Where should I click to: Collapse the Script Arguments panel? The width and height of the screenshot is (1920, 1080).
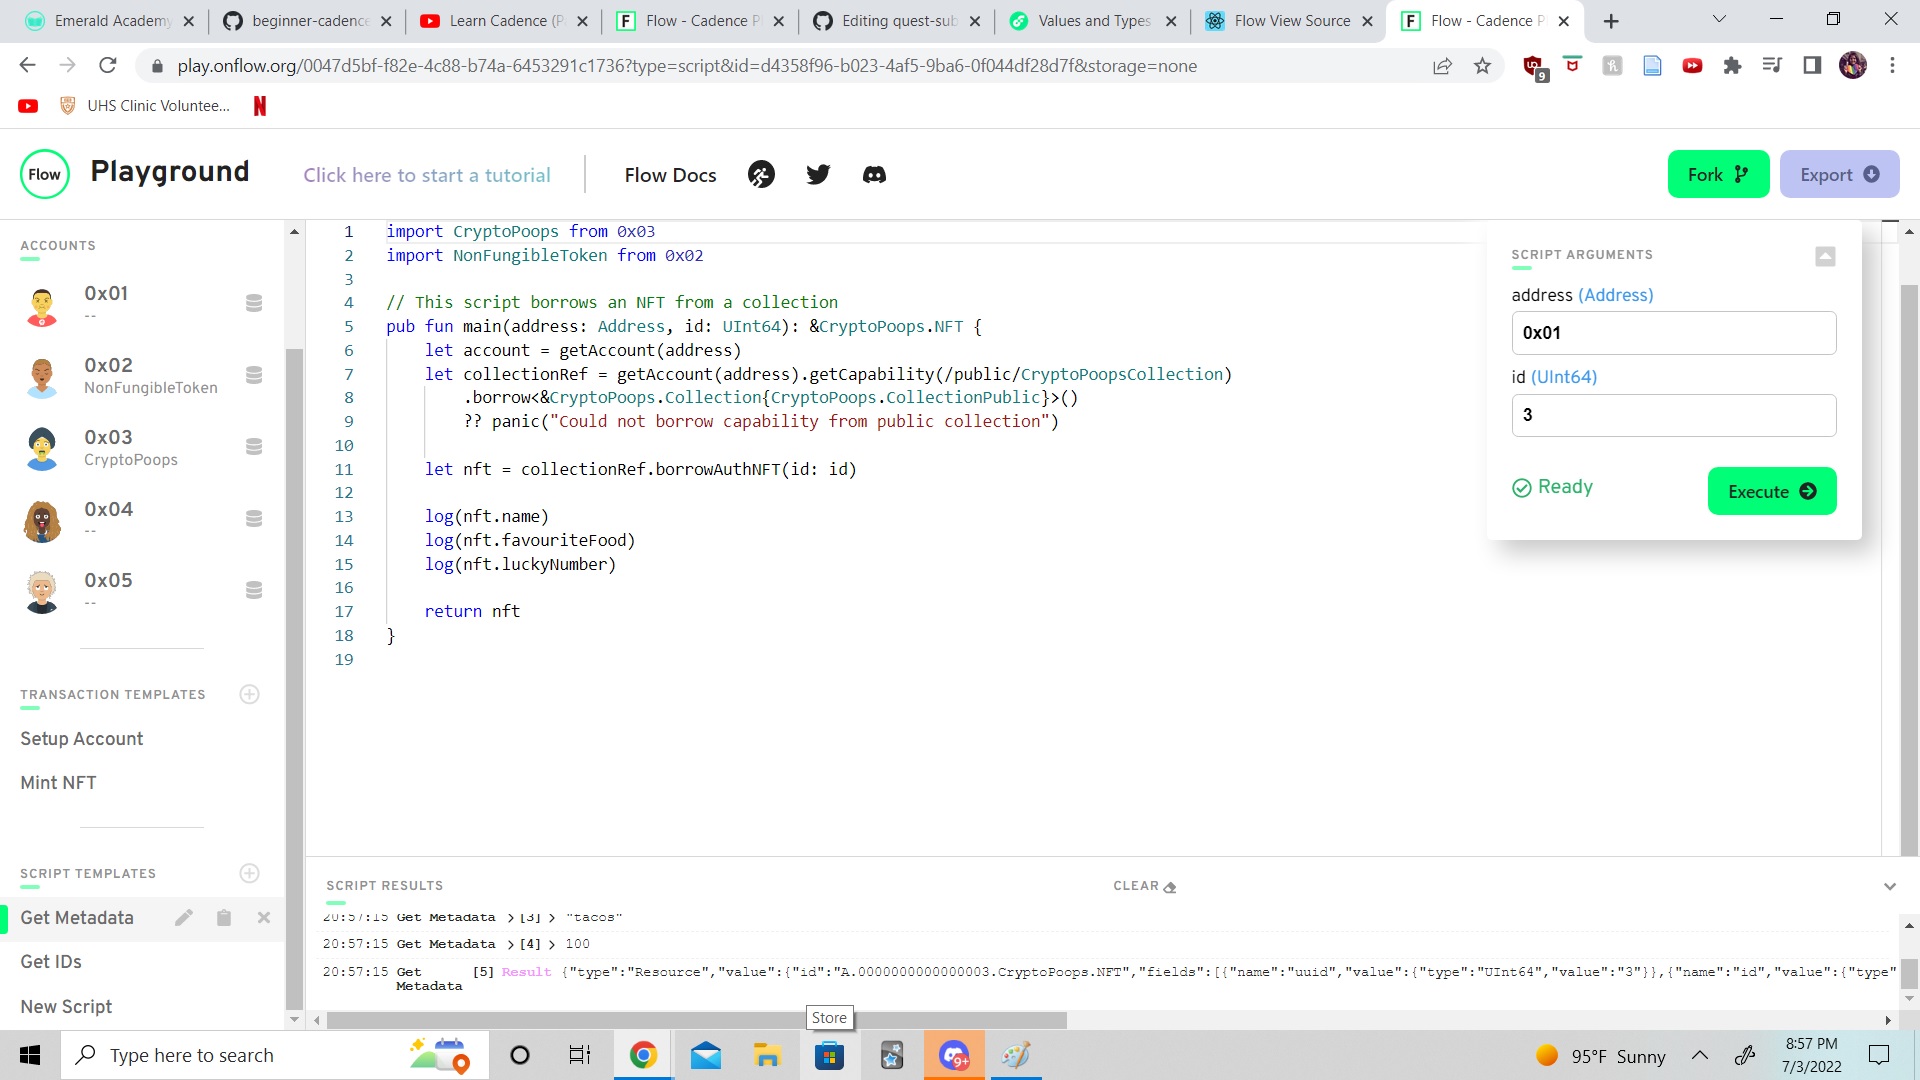pos(1825,256)
